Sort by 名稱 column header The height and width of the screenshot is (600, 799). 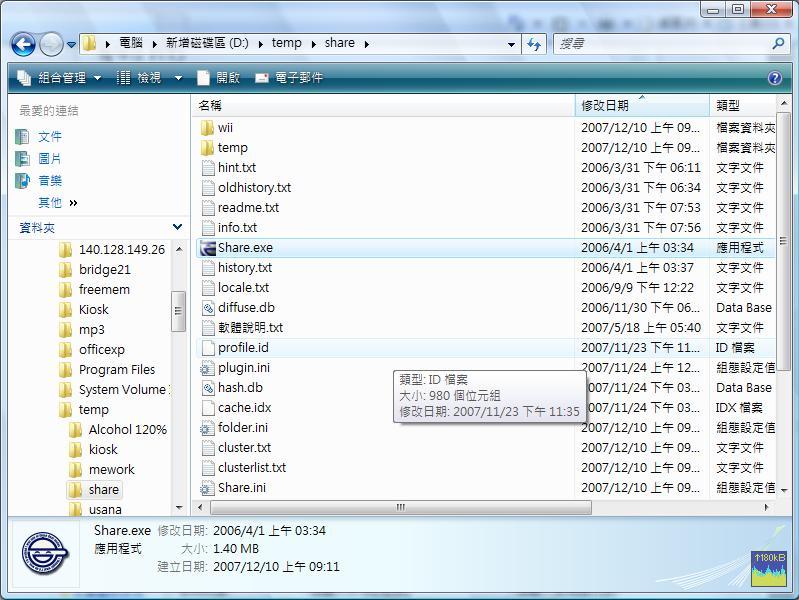383,105
